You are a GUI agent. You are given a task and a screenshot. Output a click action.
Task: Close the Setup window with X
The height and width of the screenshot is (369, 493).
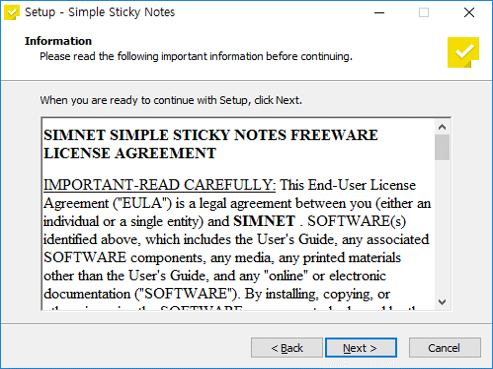point(469,13)
